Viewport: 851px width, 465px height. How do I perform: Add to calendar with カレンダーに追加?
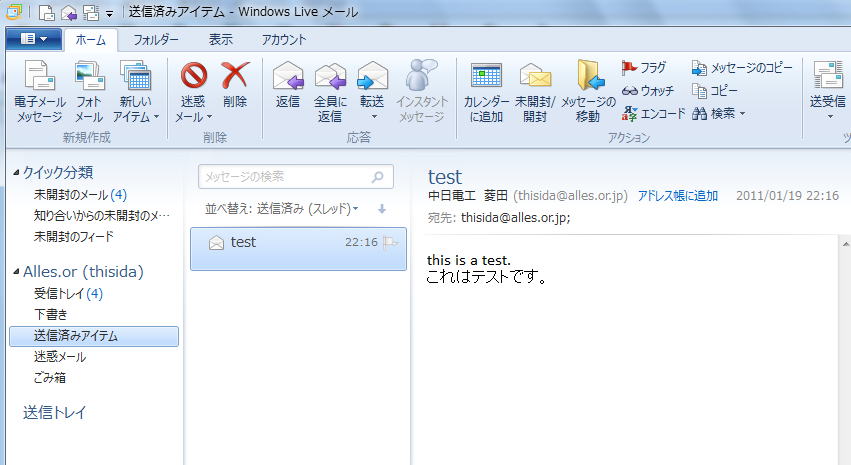tap(486, 92)
